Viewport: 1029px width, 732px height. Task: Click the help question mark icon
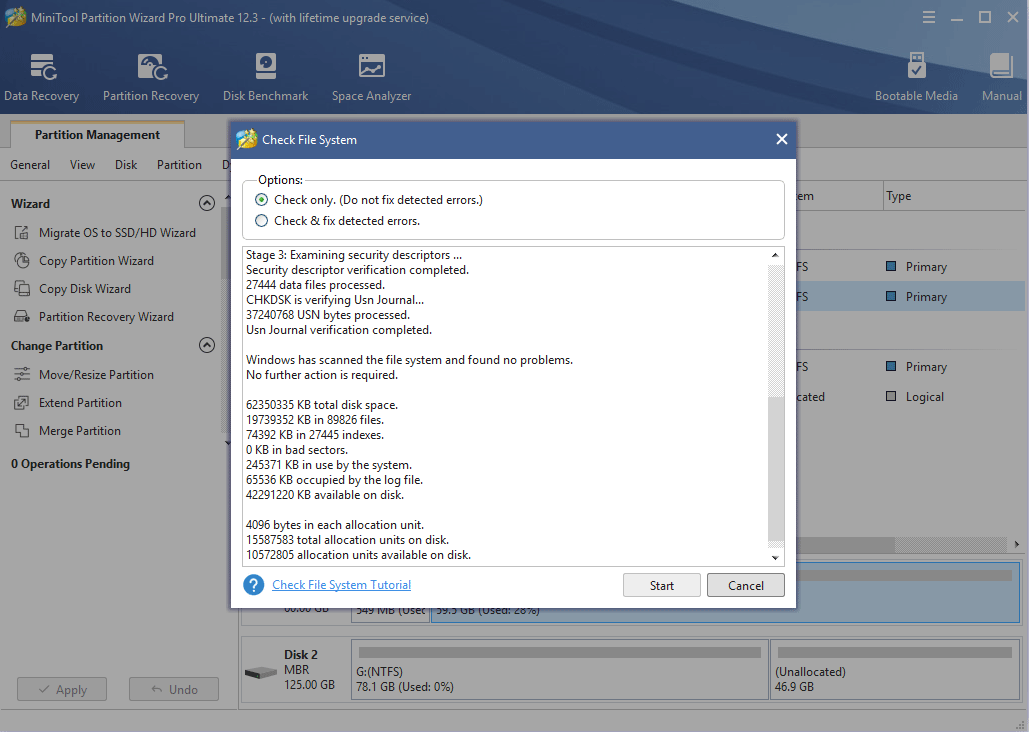click(253, 584)
